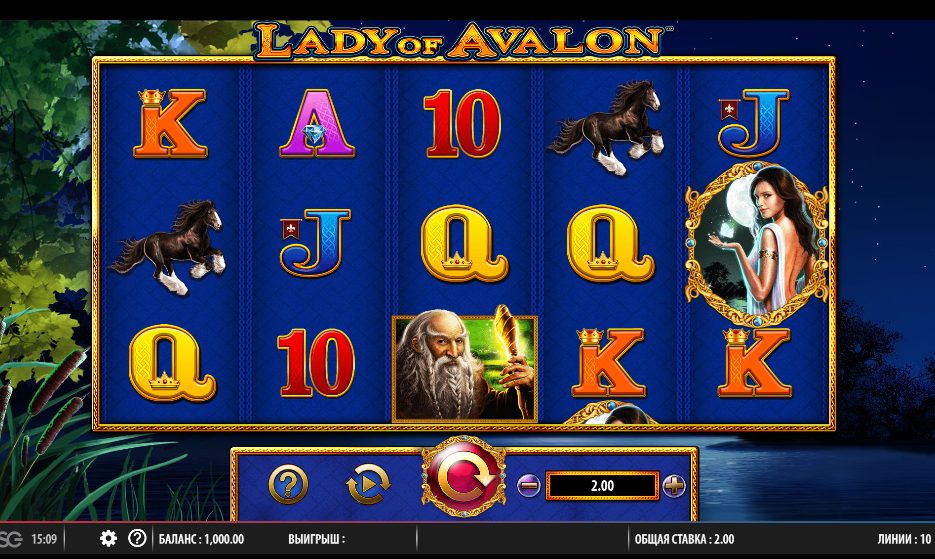The image size is (935, 559).
Task: Open settings via the gear icon
Action: point(108,539)
